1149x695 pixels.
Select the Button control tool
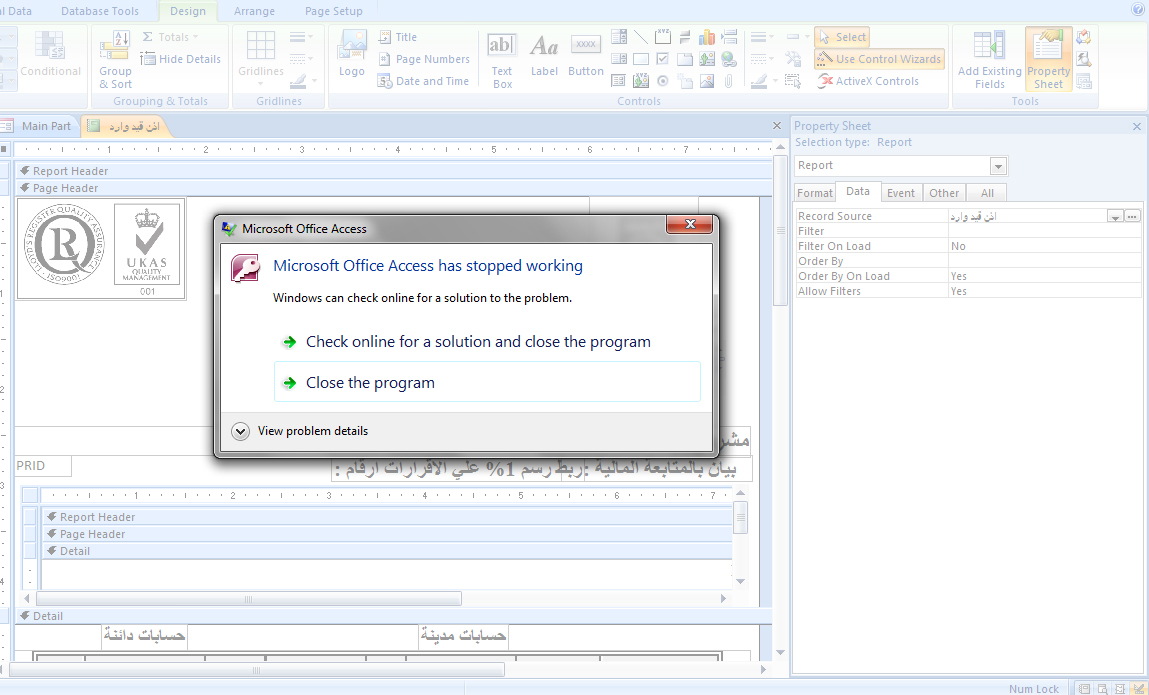click(x=585, y=54)
